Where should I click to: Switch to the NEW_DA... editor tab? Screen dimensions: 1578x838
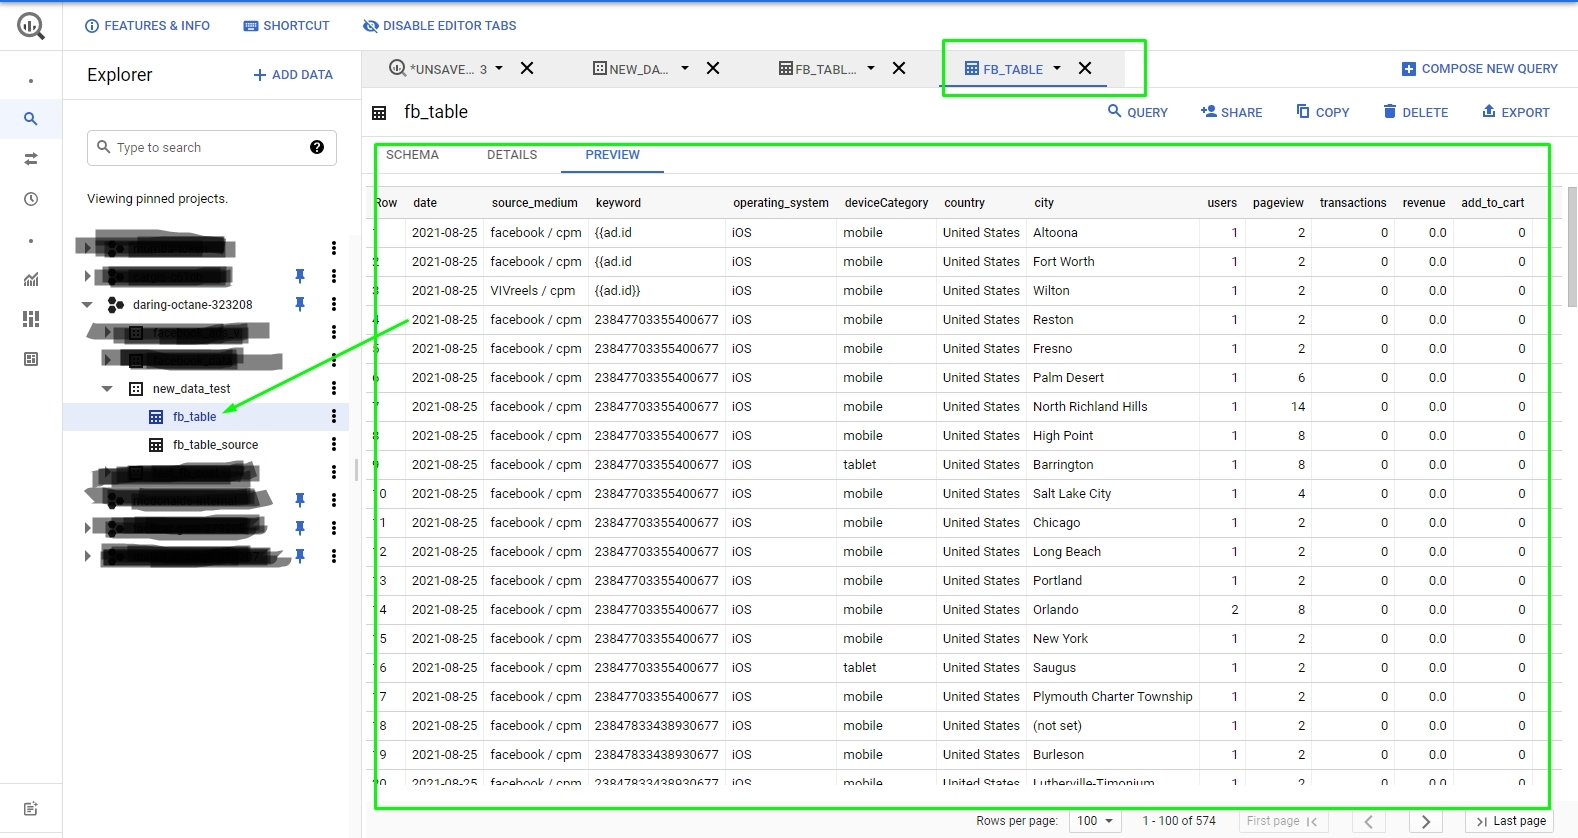(x=631, y=69)
